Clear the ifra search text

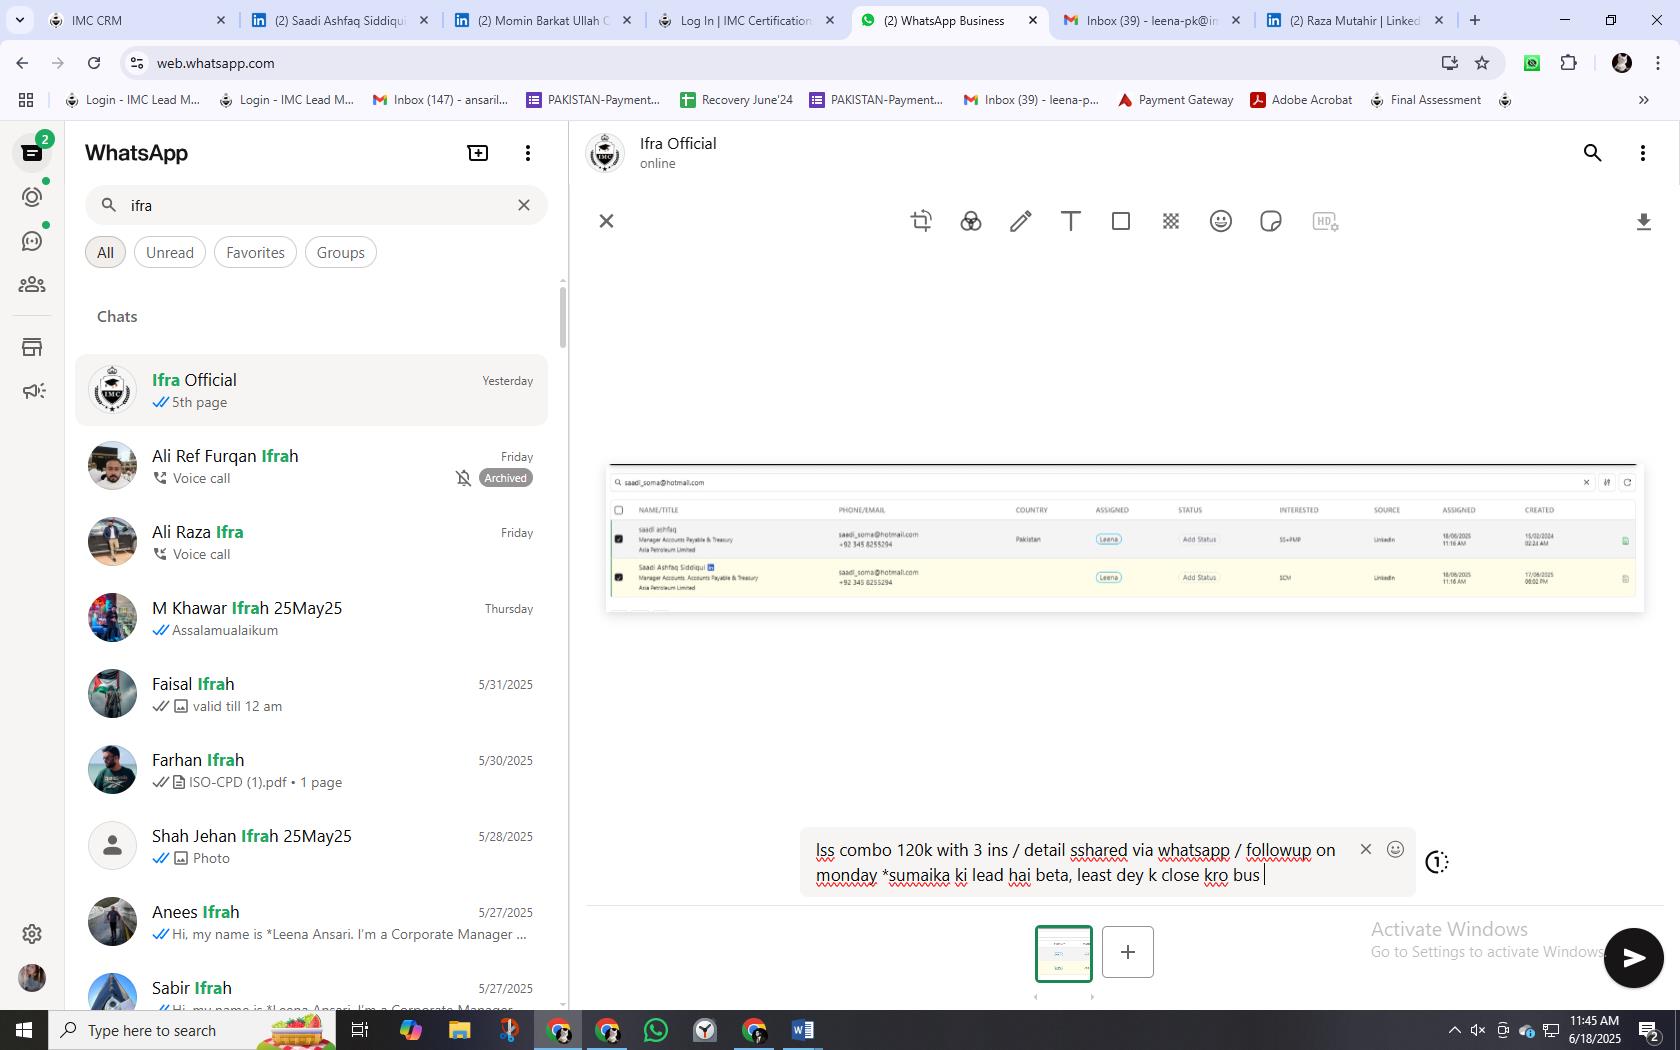tap(524, 205)
